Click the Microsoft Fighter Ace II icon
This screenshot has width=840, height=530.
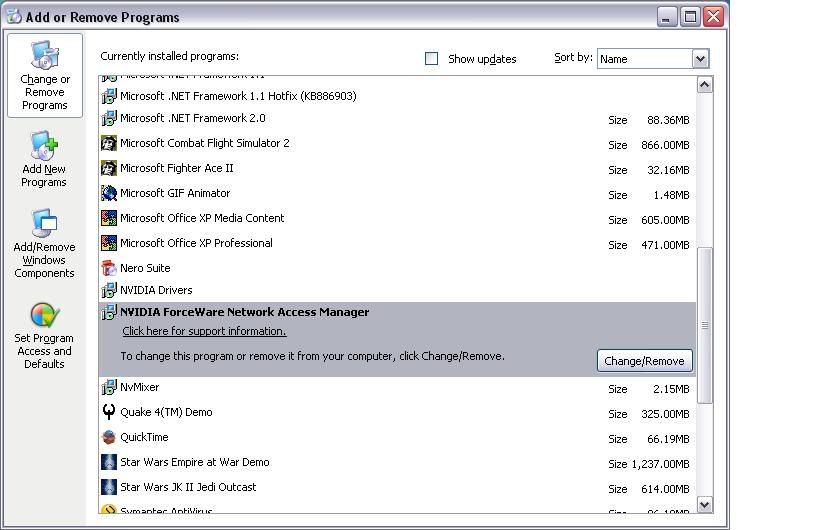(x=109, y=168)
